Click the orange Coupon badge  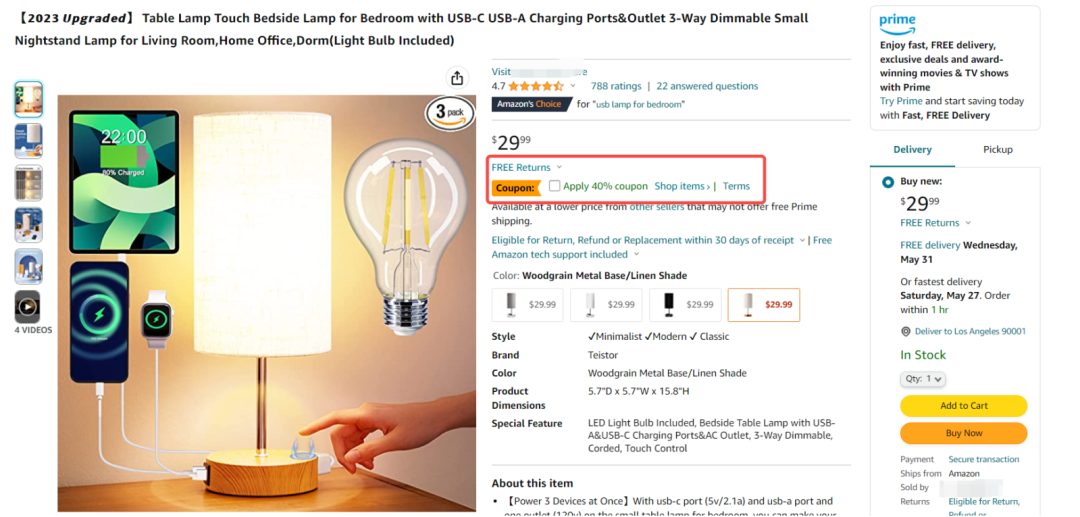(515, 187)
